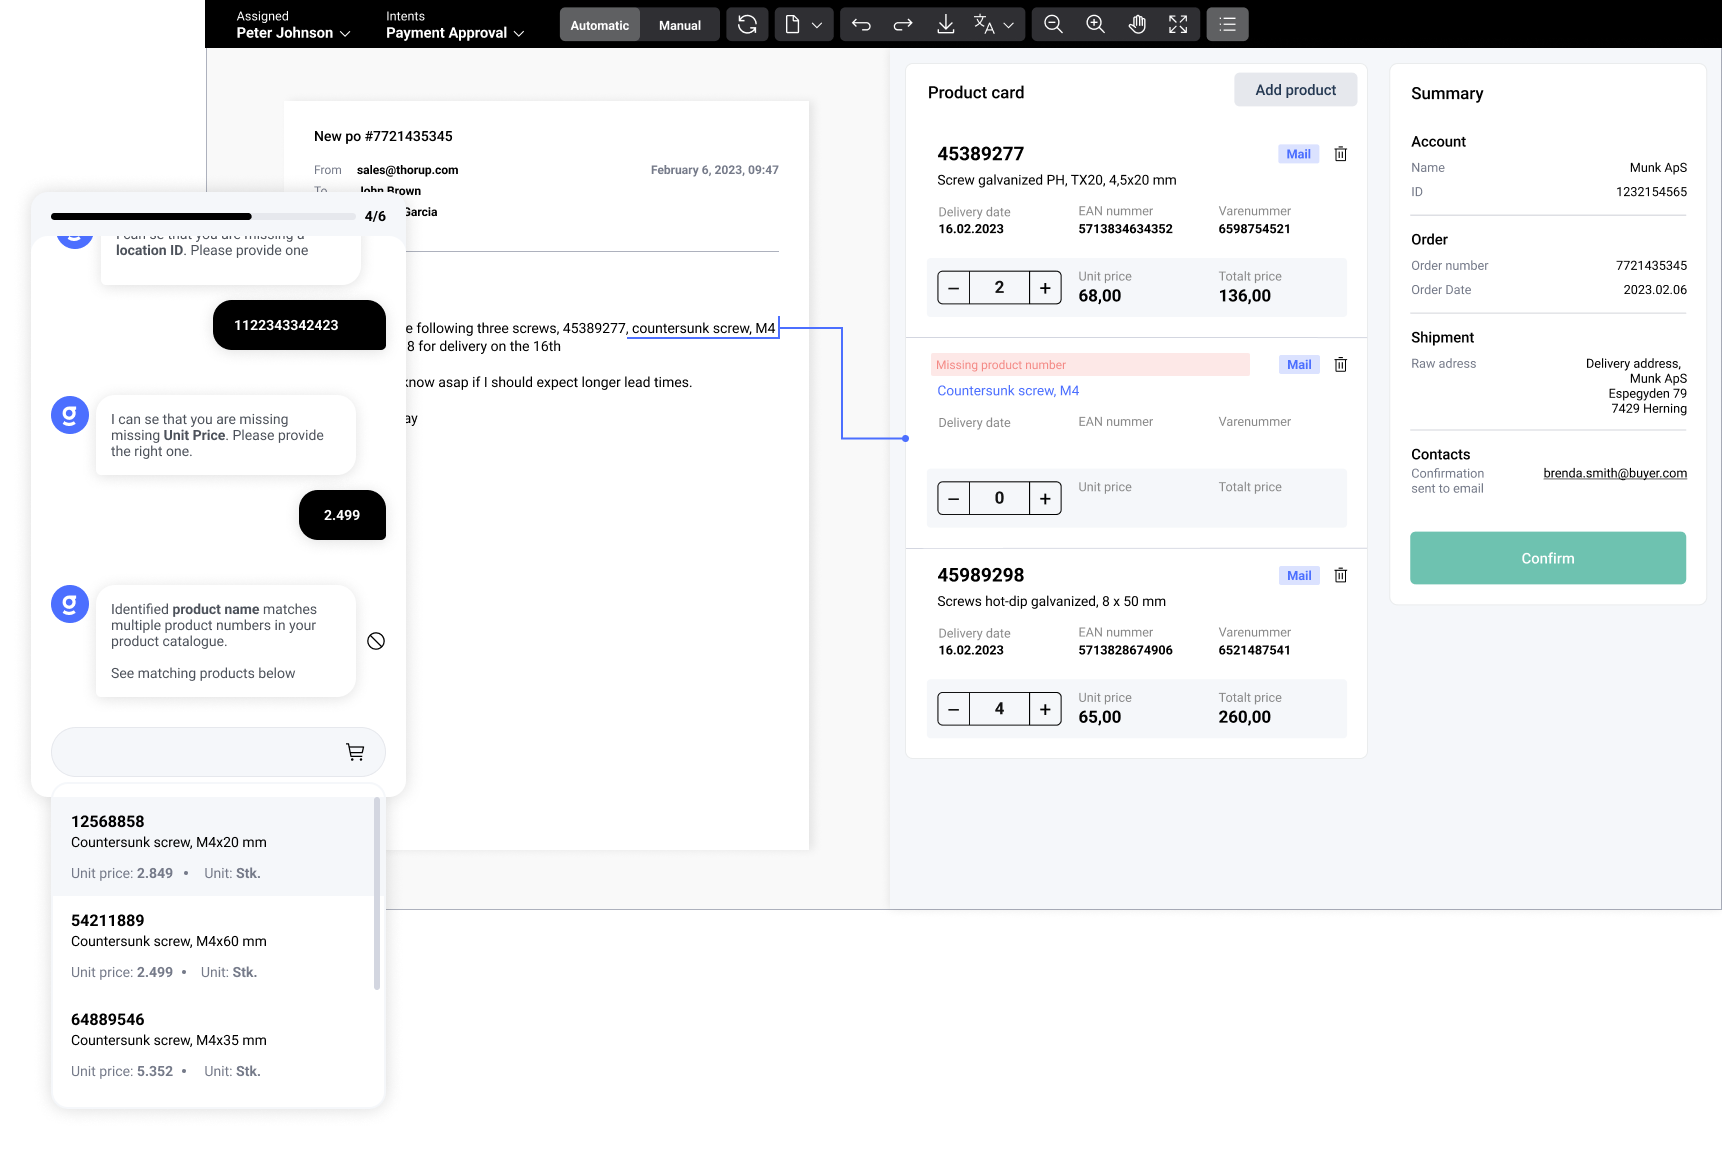Screen dimensions: 1722x1149
Task: Click Mail tag on product 45389277
Action: [x=1298, y=154]
